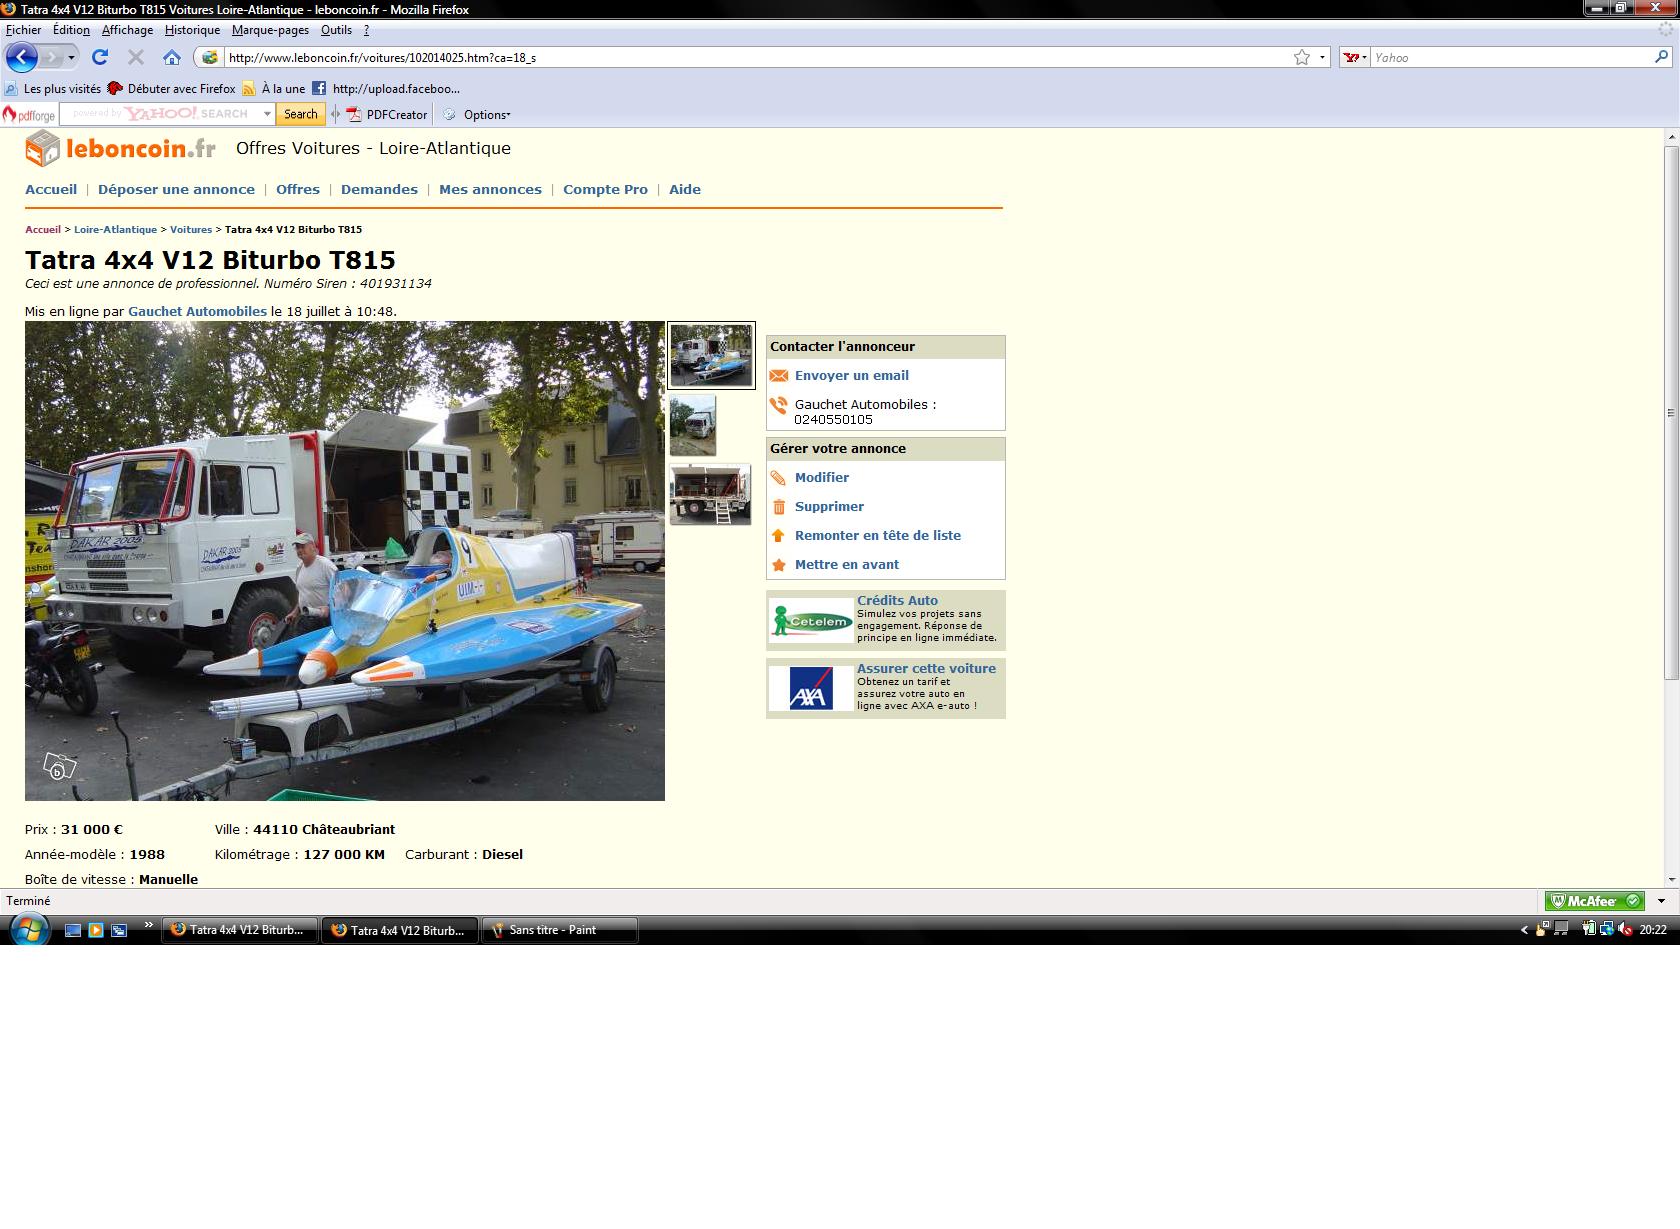The height and width of the screenshot is (1229, 1680).
Task: Click the leboncoin.fr logo
Action: [120, 149]
